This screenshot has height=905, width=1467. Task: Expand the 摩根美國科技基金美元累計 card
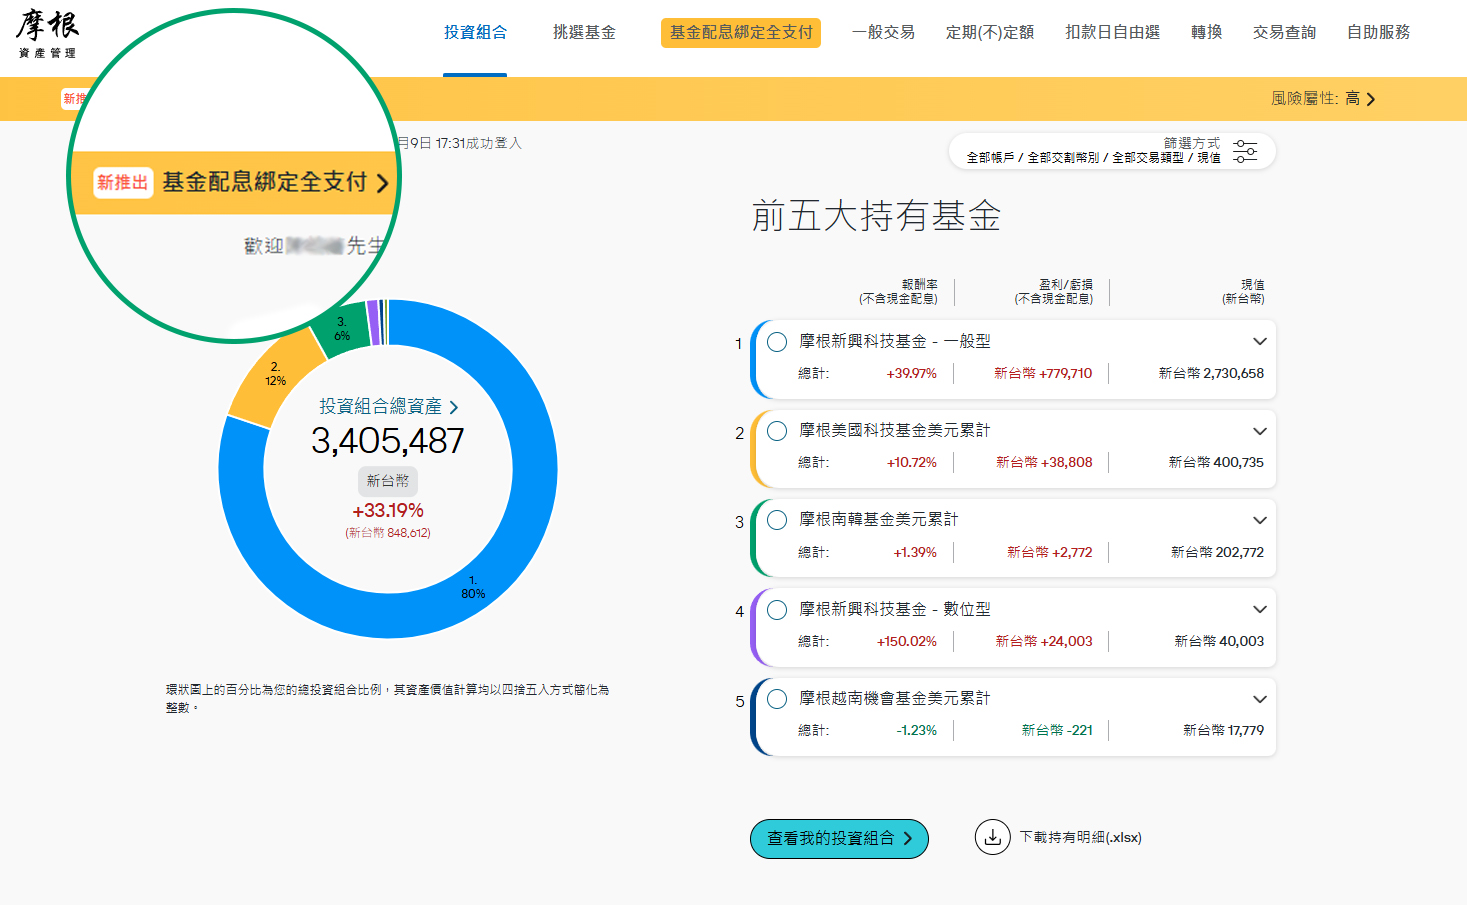(x=1260, y=431)
